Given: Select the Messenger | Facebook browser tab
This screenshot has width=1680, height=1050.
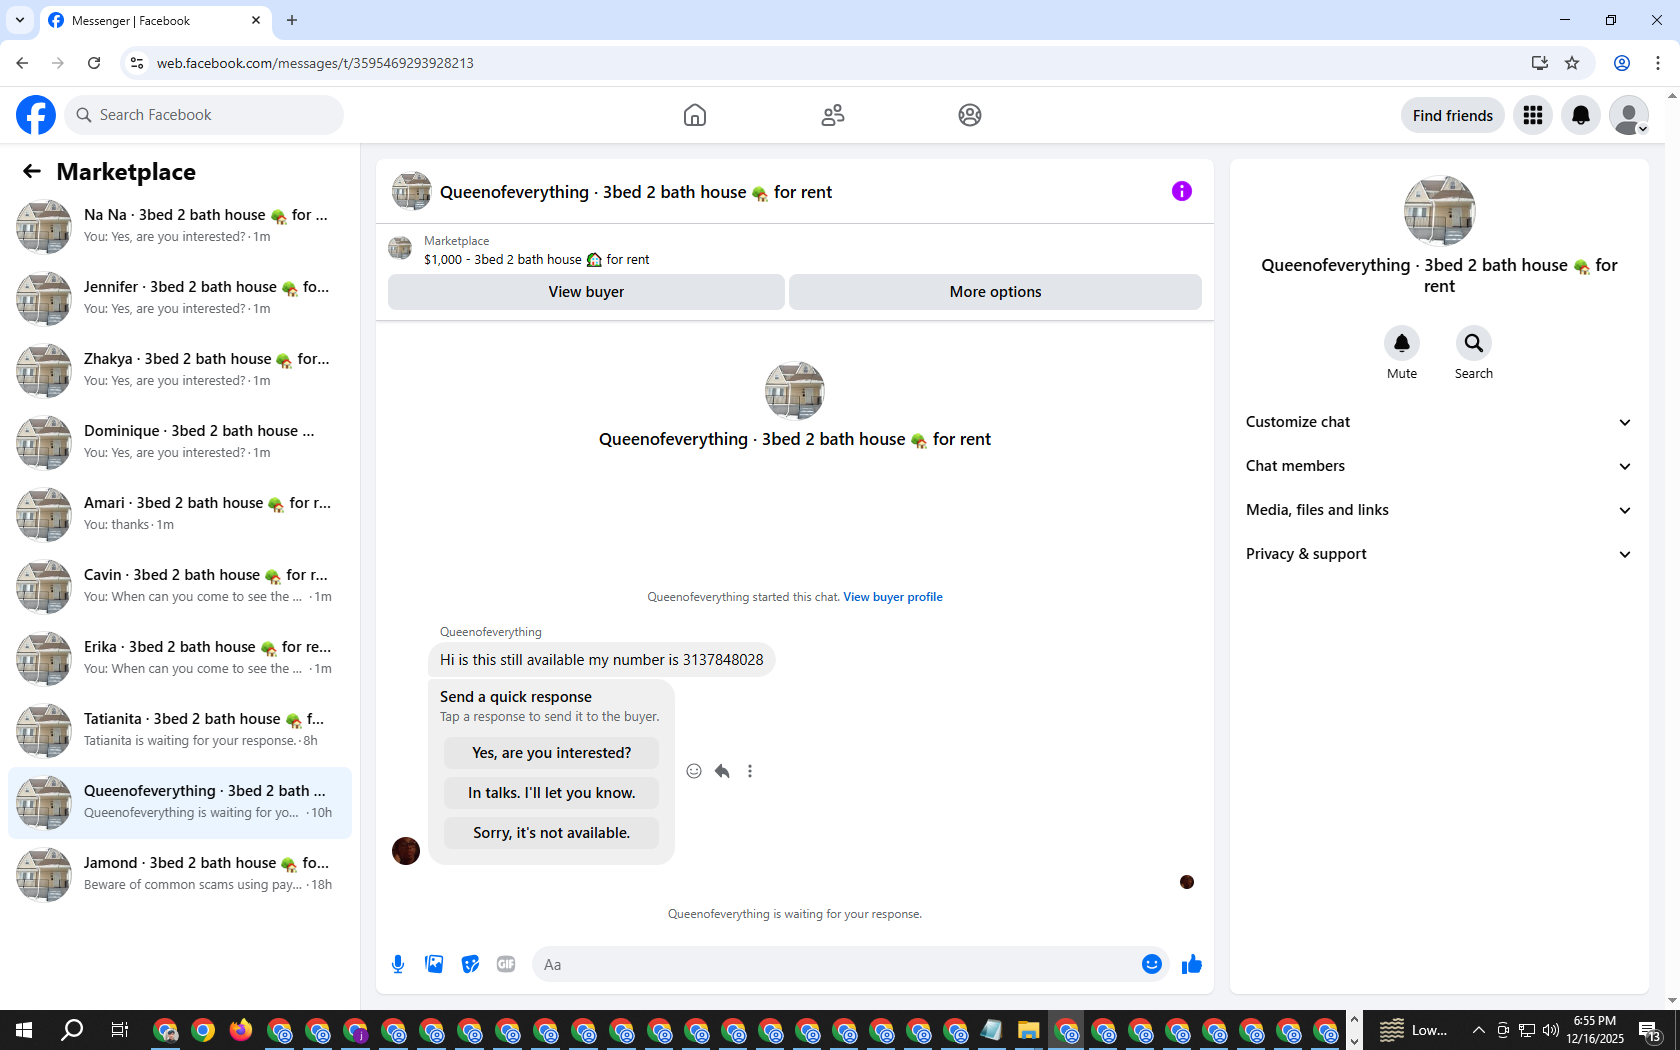Looking at the screenshot, I should pyautogui.click(x=155, y=20).
